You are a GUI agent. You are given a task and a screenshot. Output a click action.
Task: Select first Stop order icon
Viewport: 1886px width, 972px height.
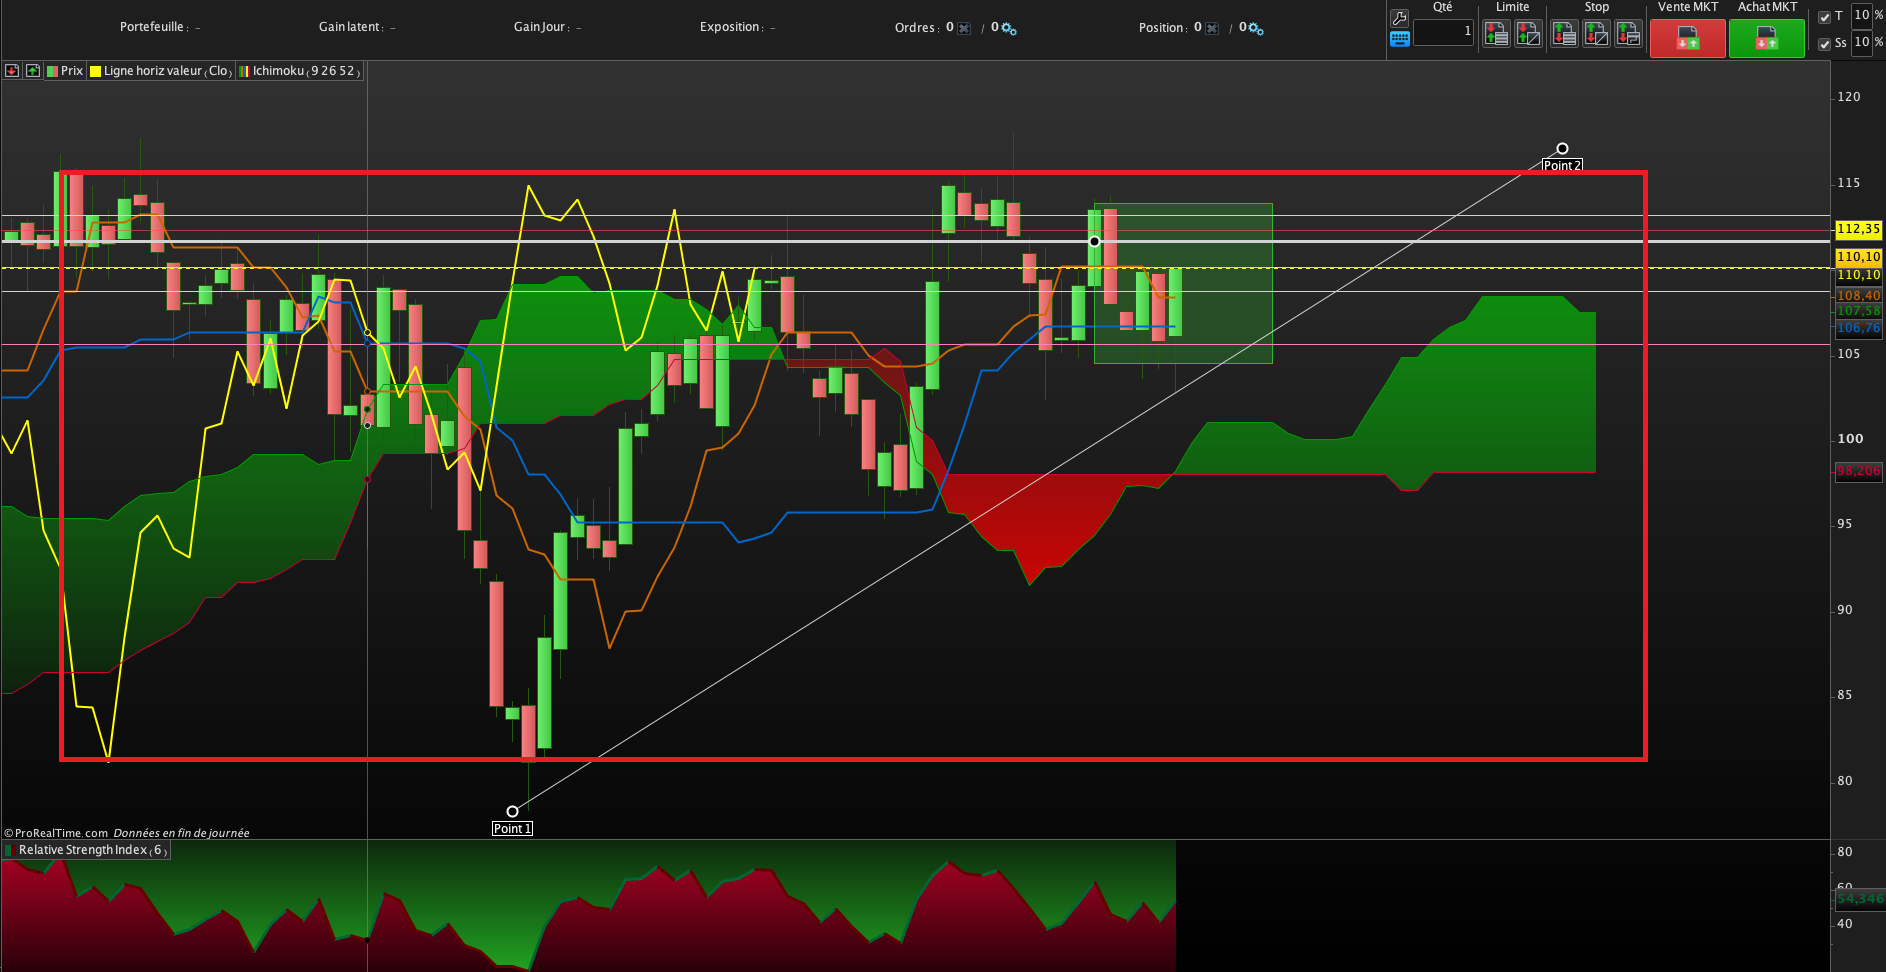1564,34
